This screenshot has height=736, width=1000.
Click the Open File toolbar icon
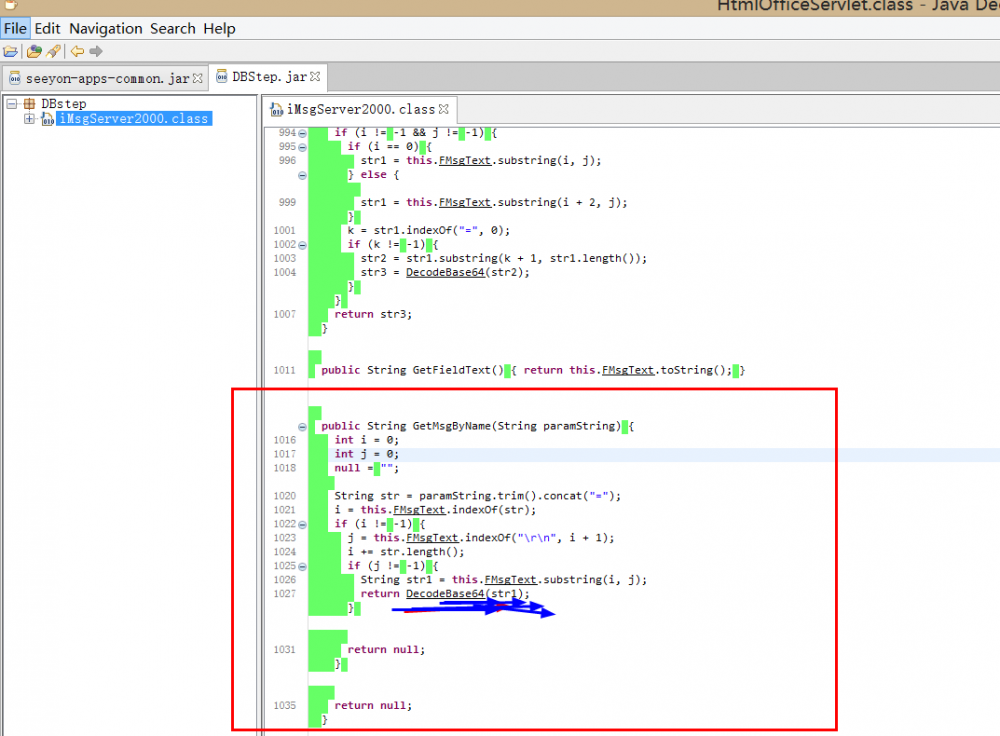(10, 52)
